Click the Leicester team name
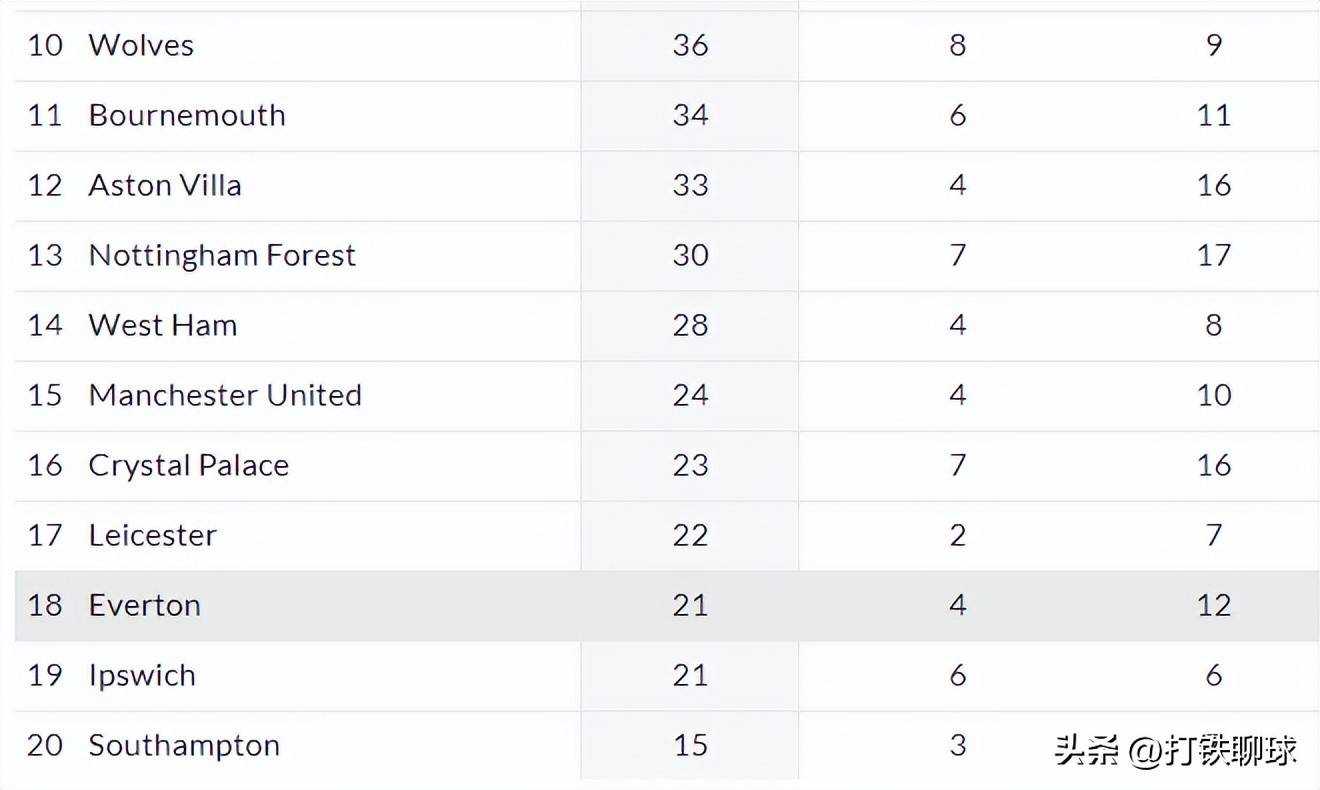The width and height of the screenshot is (1320, 790). pos(152,535)
